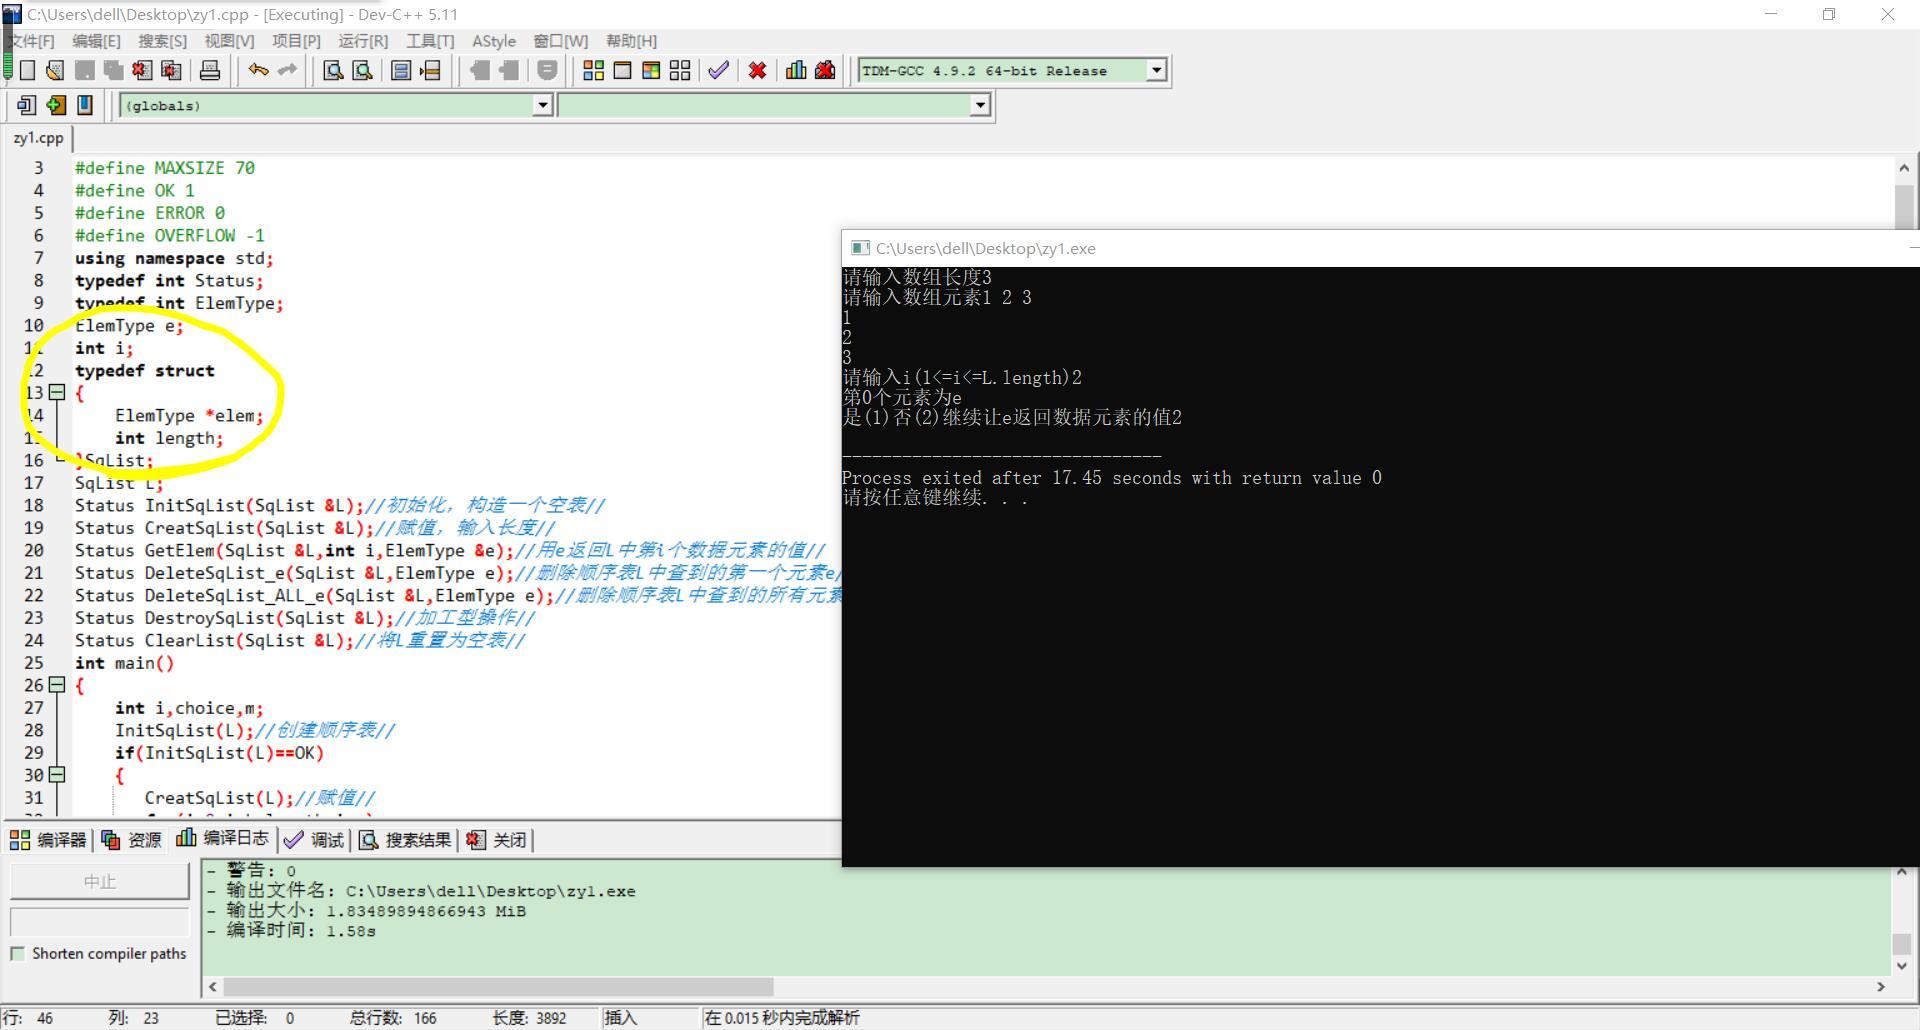
Task: Click the Print toolbar icon
Action: point(210,70)
